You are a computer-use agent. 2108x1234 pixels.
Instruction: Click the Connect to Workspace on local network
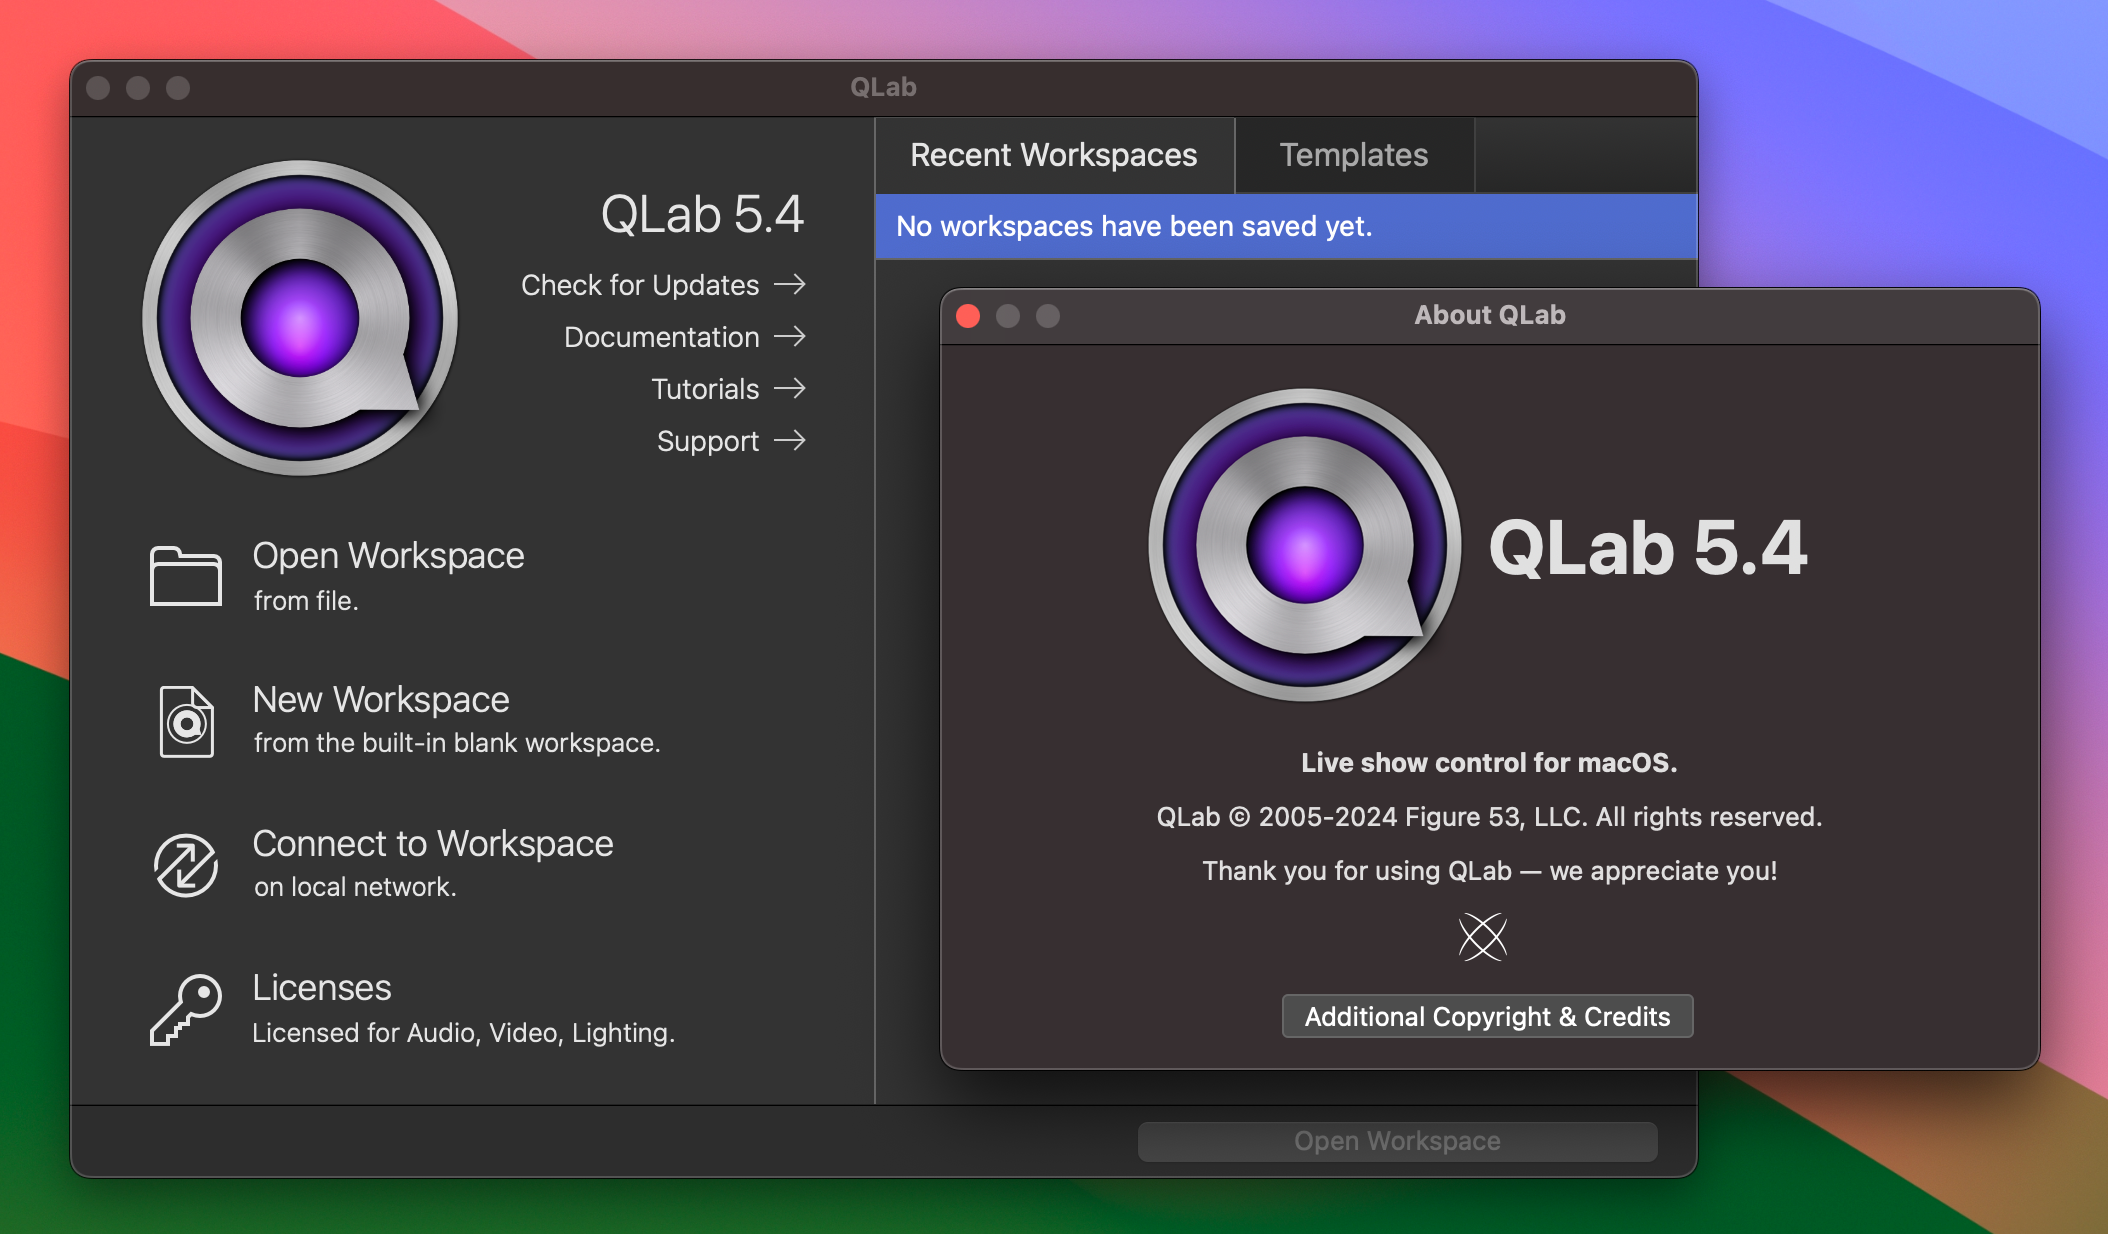click(x=432, y=859)
